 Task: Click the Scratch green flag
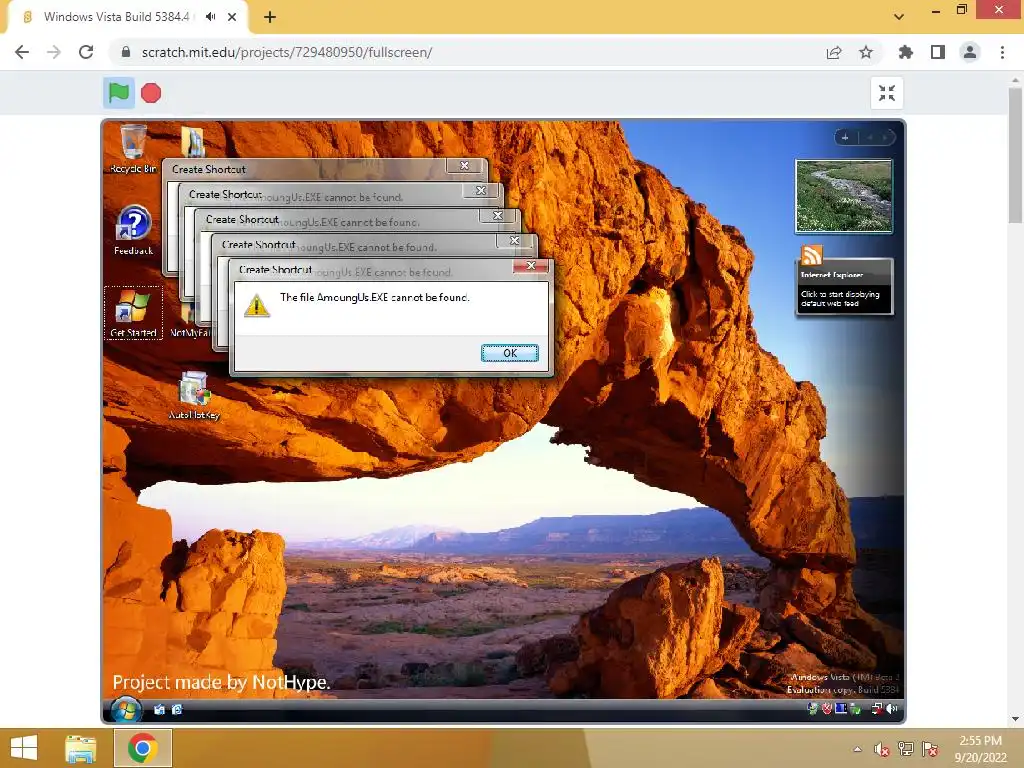click(x=119, y=93)
